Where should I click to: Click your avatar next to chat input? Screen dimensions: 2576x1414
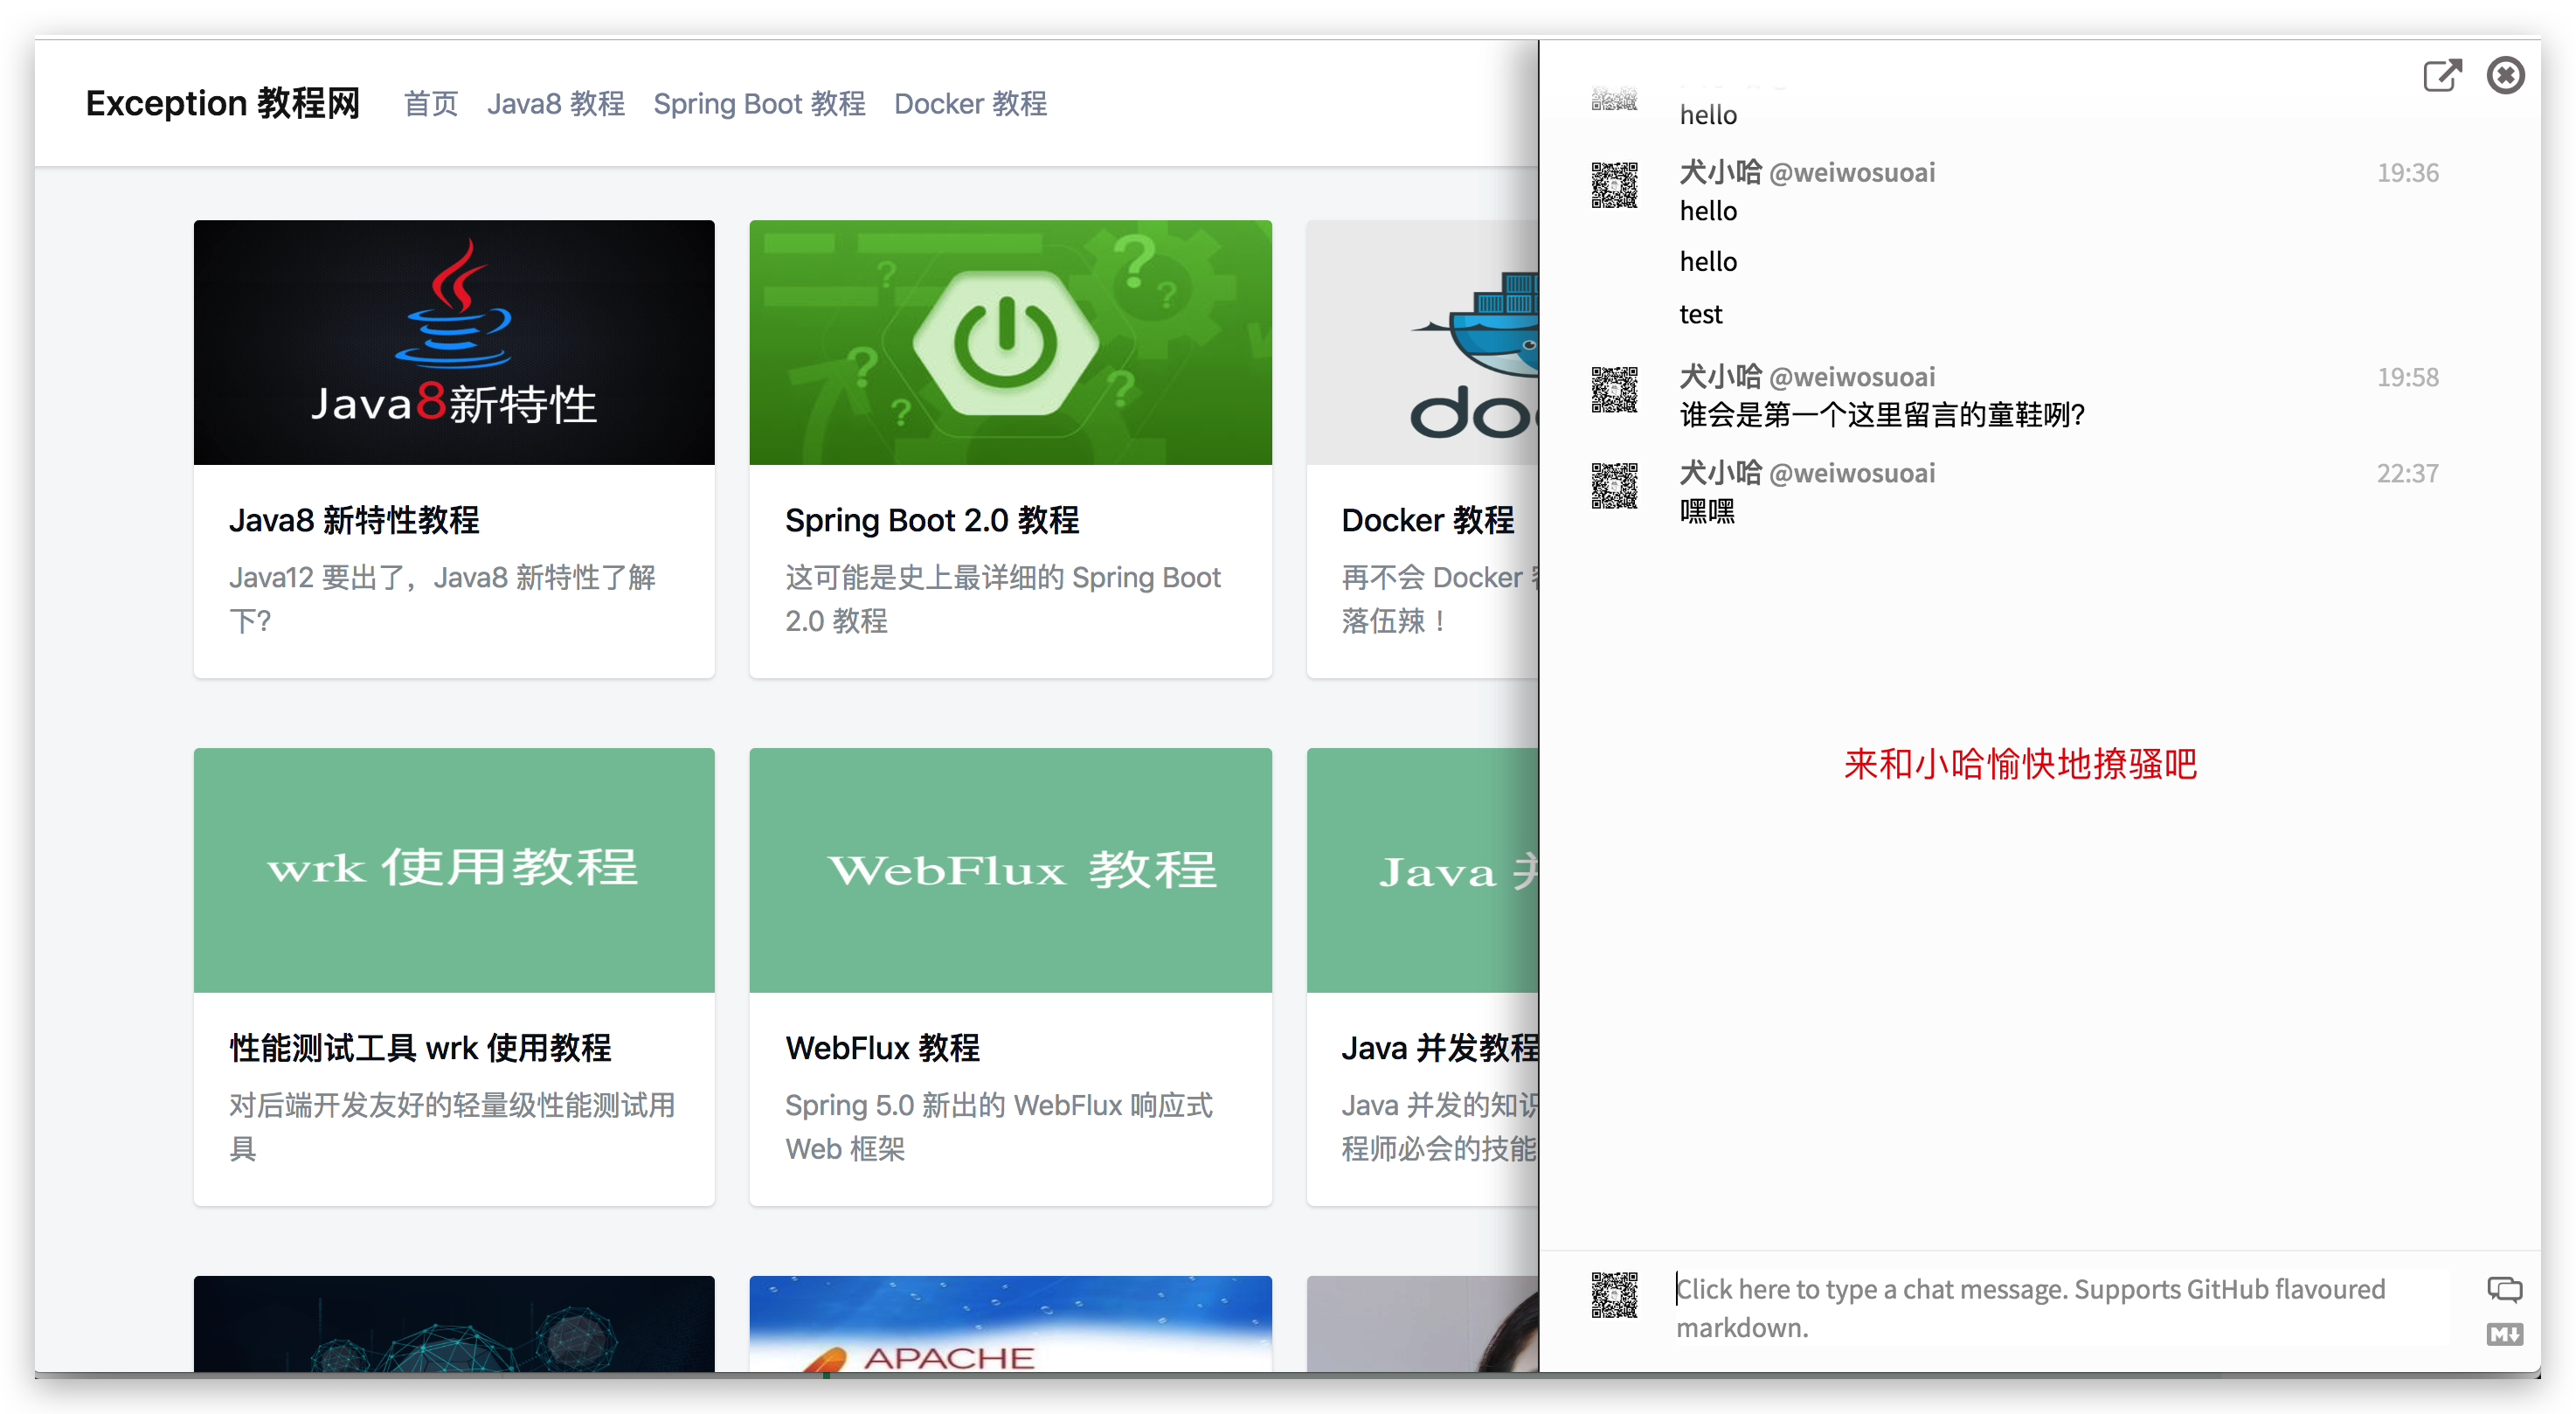click(x=1614, y=1295)
